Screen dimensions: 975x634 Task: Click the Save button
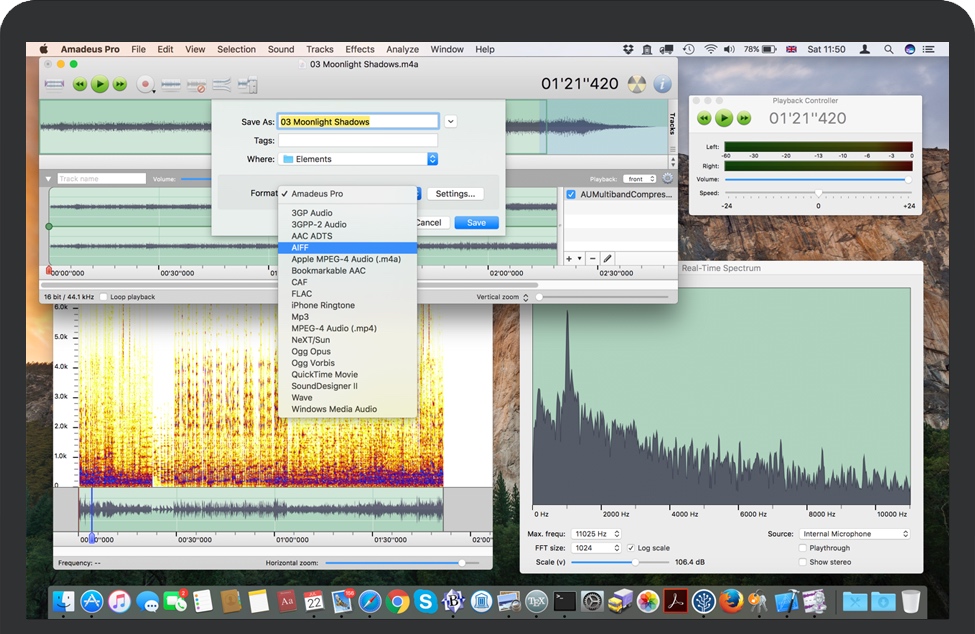pos(476,222)
